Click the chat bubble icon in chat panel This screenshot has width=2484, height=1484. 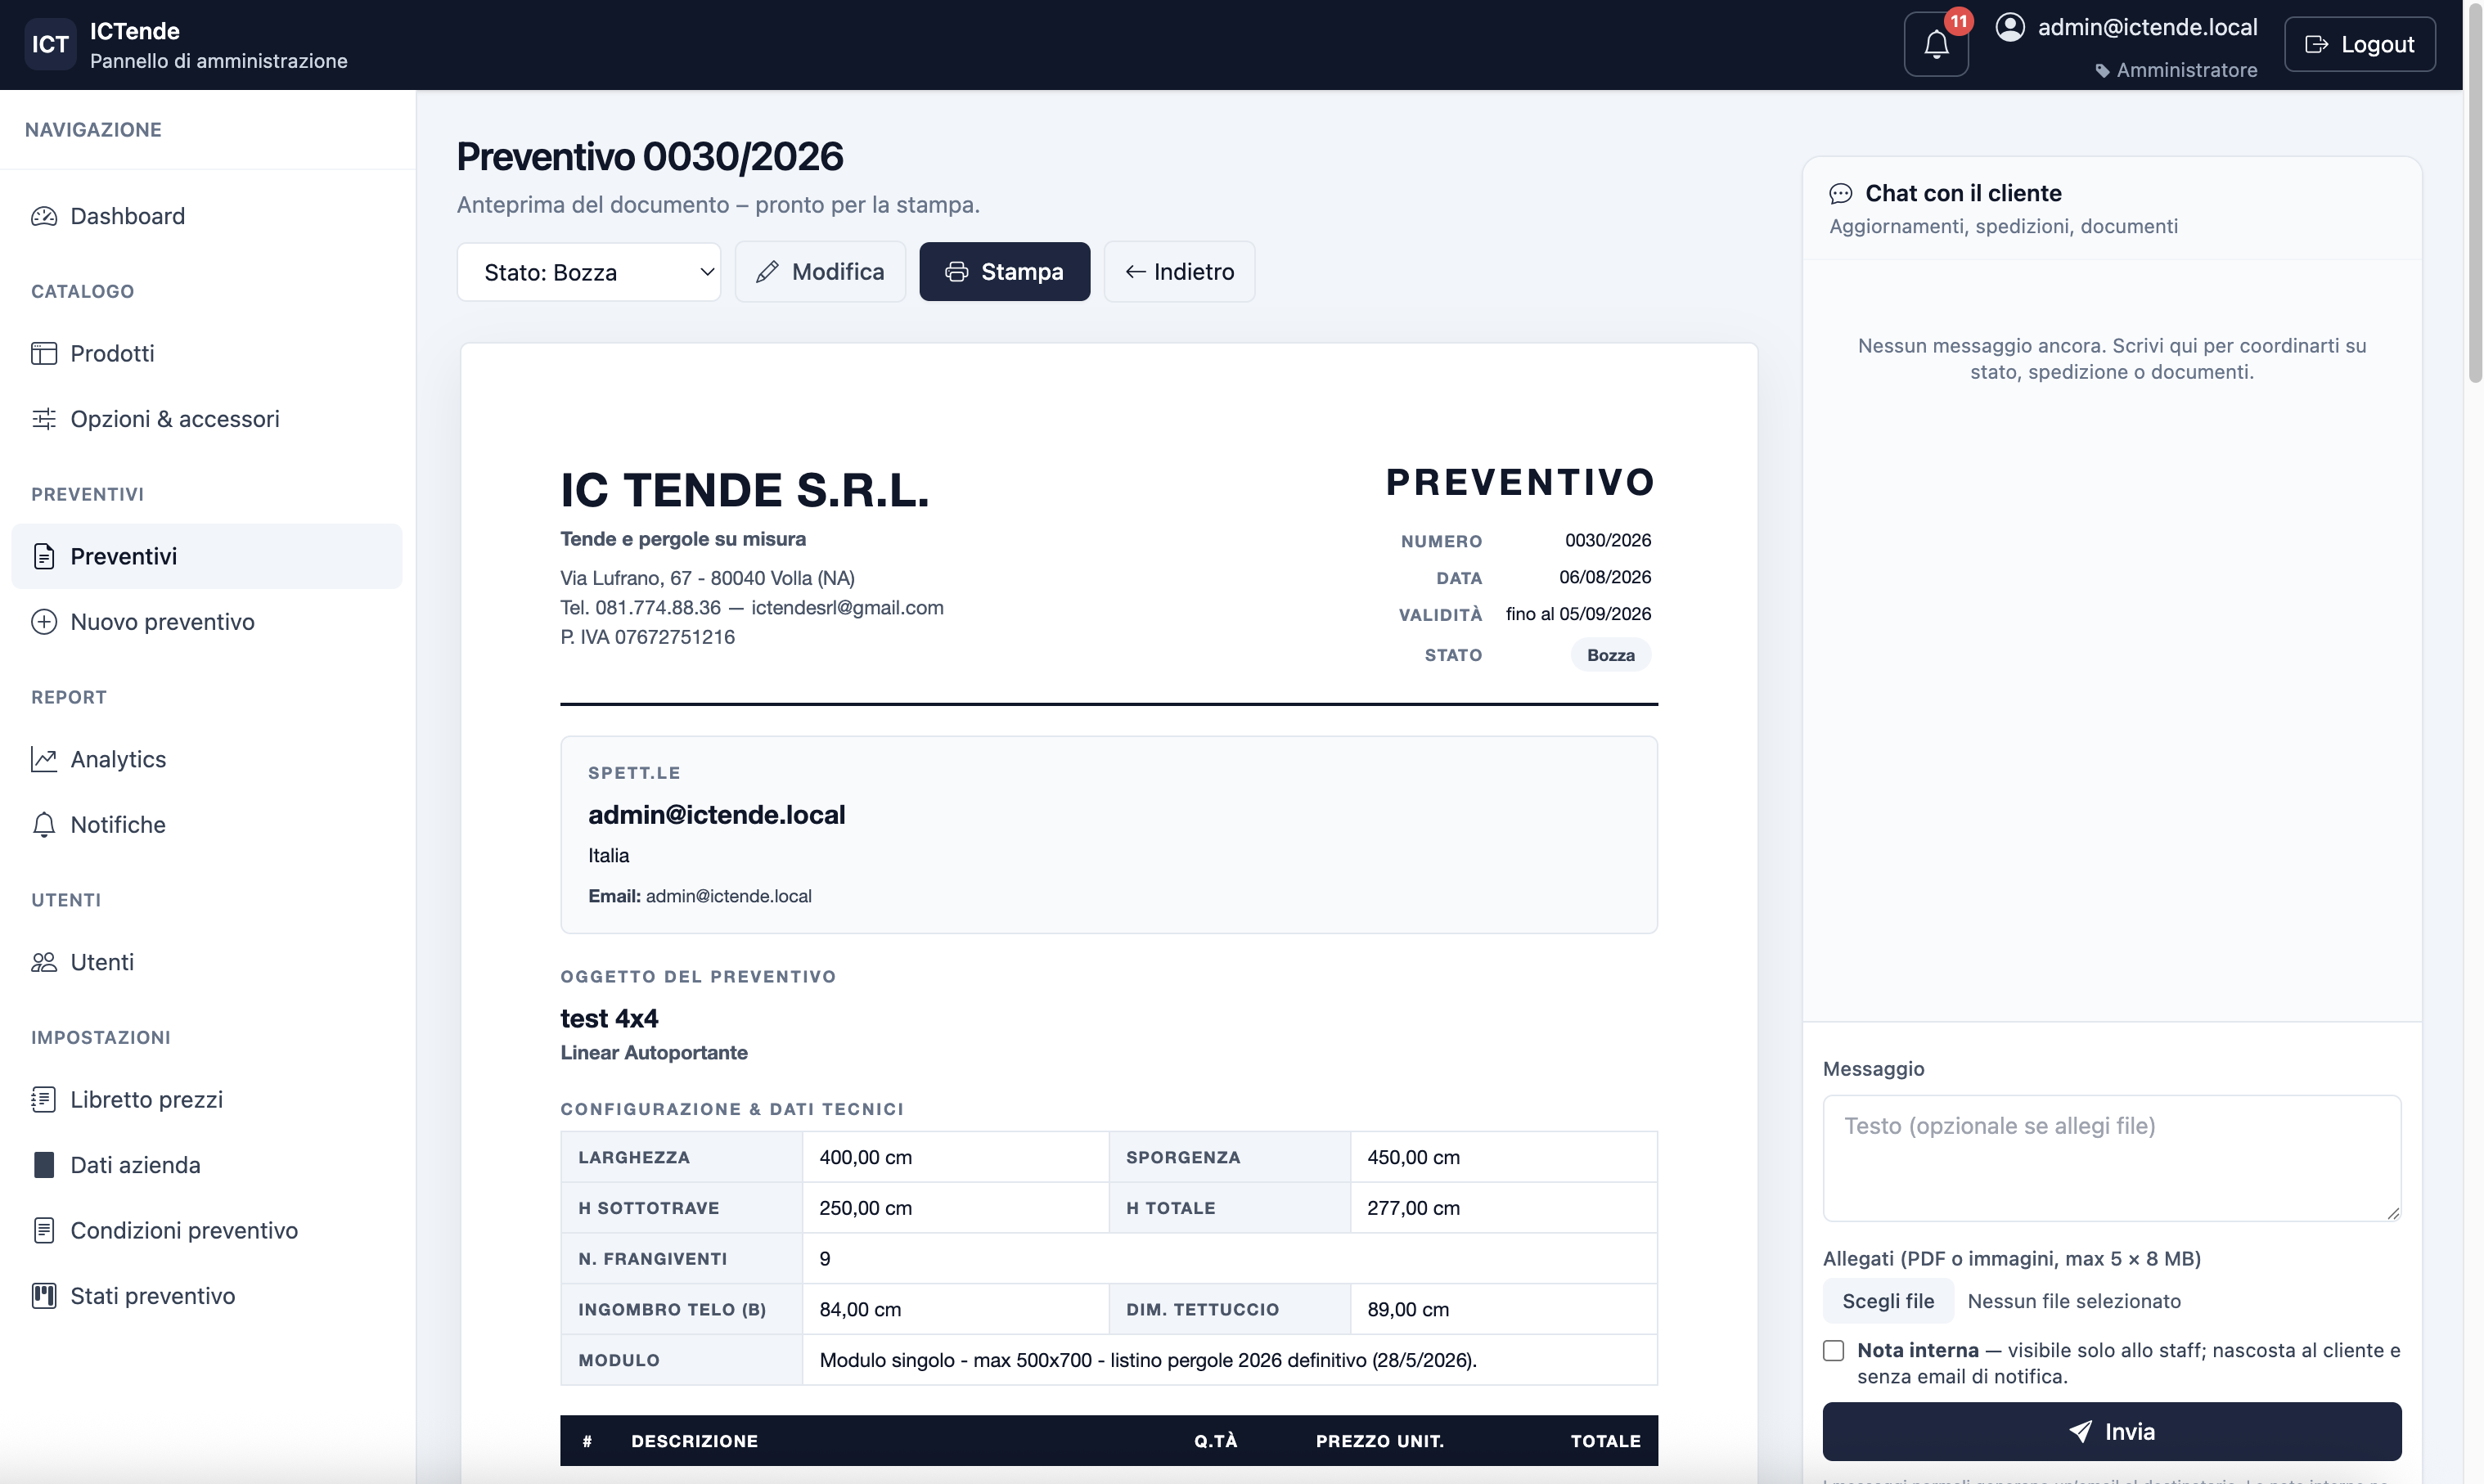1840,194
